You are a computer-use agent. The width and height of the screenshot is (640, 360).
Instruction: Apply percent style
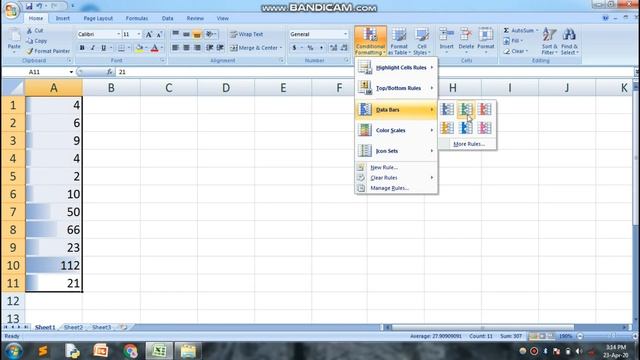click(310, 48)
